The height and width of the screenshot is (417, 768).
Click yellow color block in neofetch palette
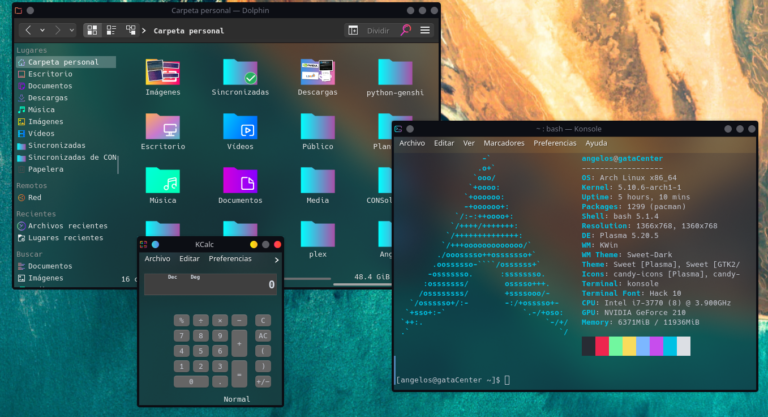(629, 346)
